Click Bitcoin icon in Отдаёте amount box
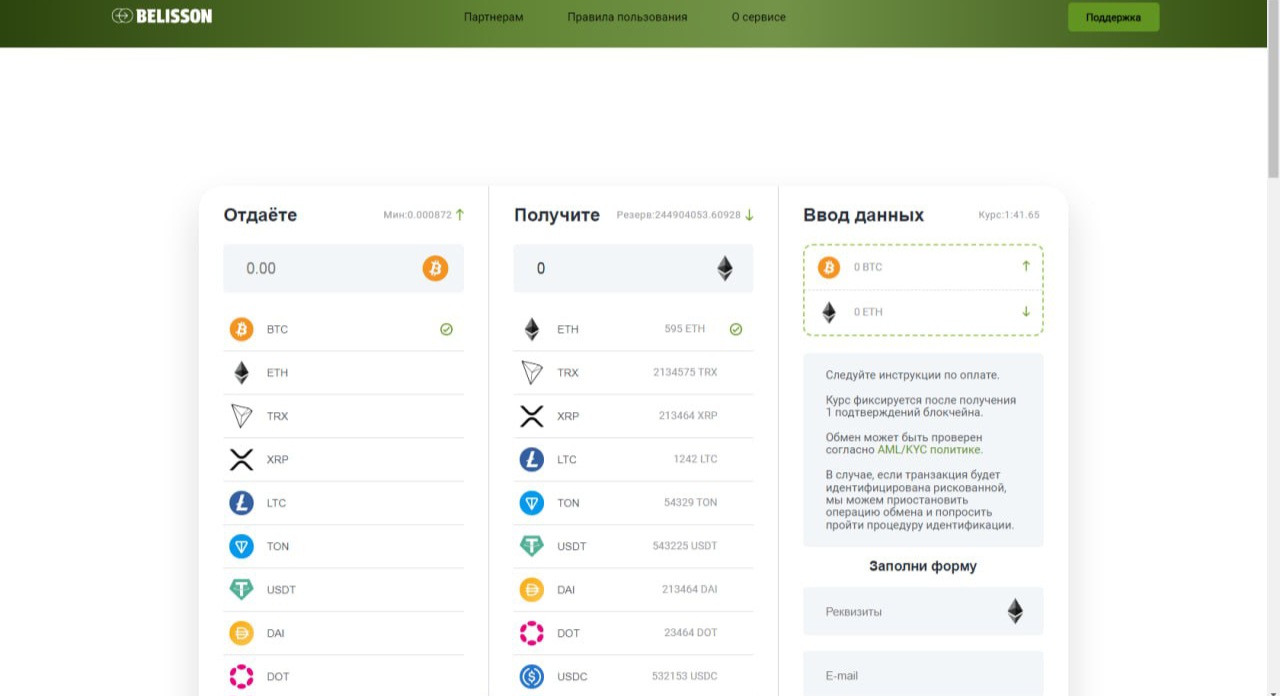Viewport: 1280px width, 696px height. pos(435,268)
